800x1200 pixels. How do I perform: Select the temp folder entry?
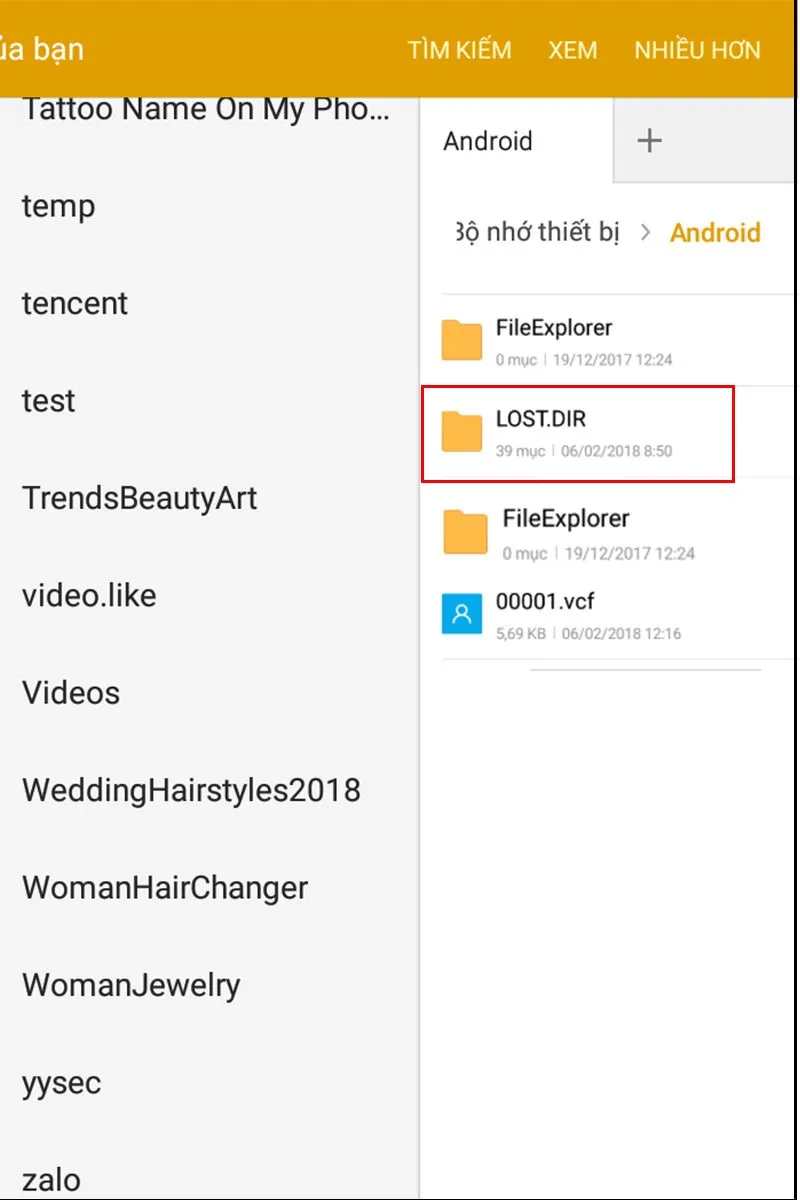[x=58, y=206]
